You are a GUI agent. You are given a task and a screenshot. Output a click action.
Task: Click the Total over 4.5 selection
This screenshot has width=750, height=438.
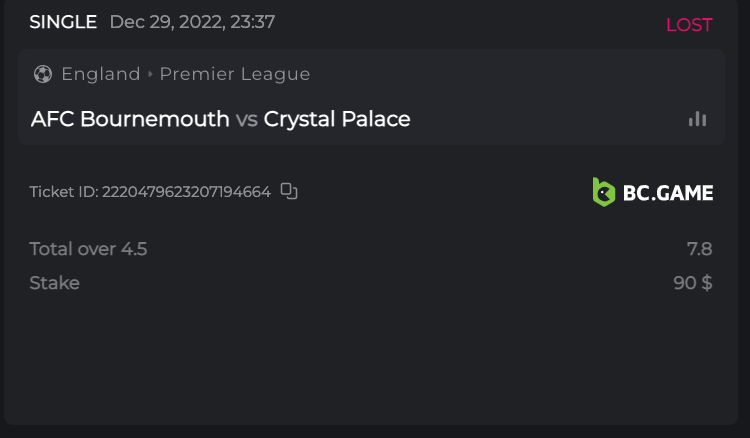click(x=88, y=249)
